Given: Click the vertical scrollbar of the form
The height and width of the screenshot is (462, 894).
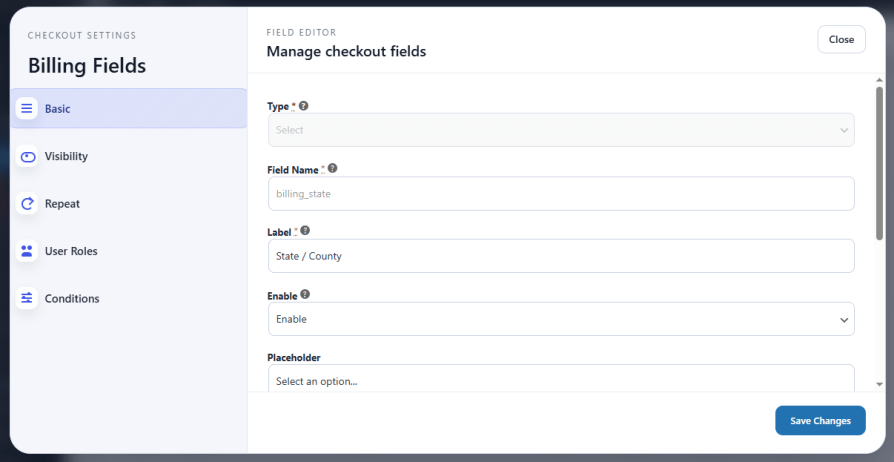Looking at the screenshot, I should click(x=879, y=160).
